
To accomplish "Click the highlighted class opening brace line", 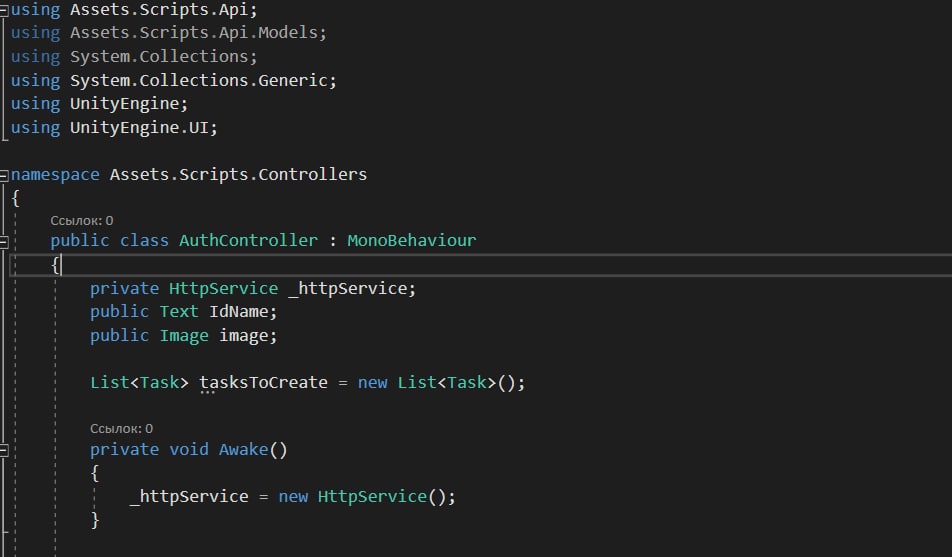I will click(x=481, y=265).
